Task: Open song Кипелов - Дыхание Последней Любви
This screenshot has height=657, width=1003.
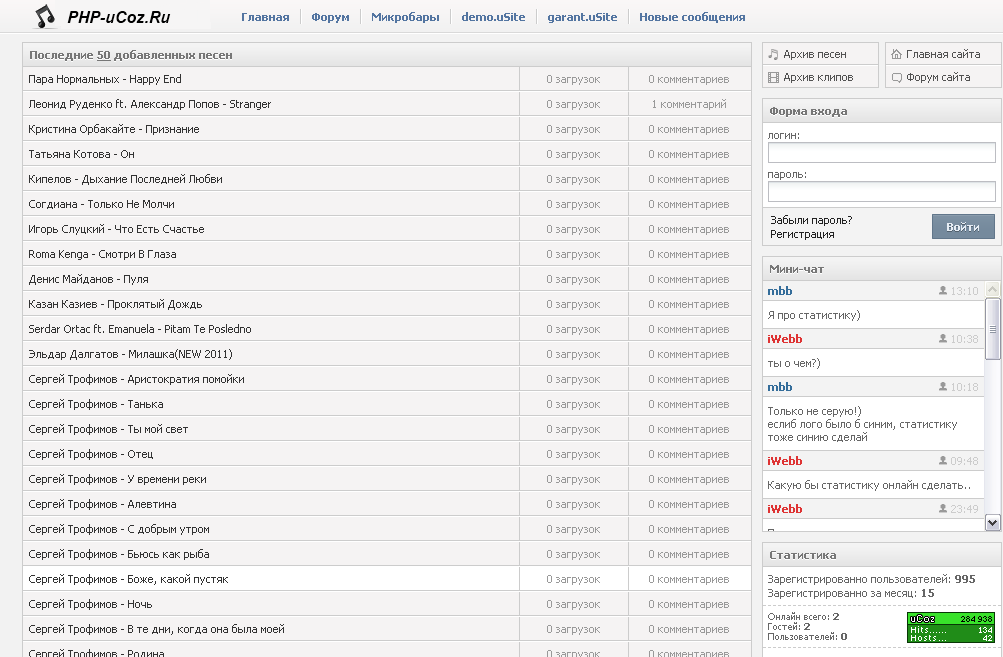Action: (125, 179)
